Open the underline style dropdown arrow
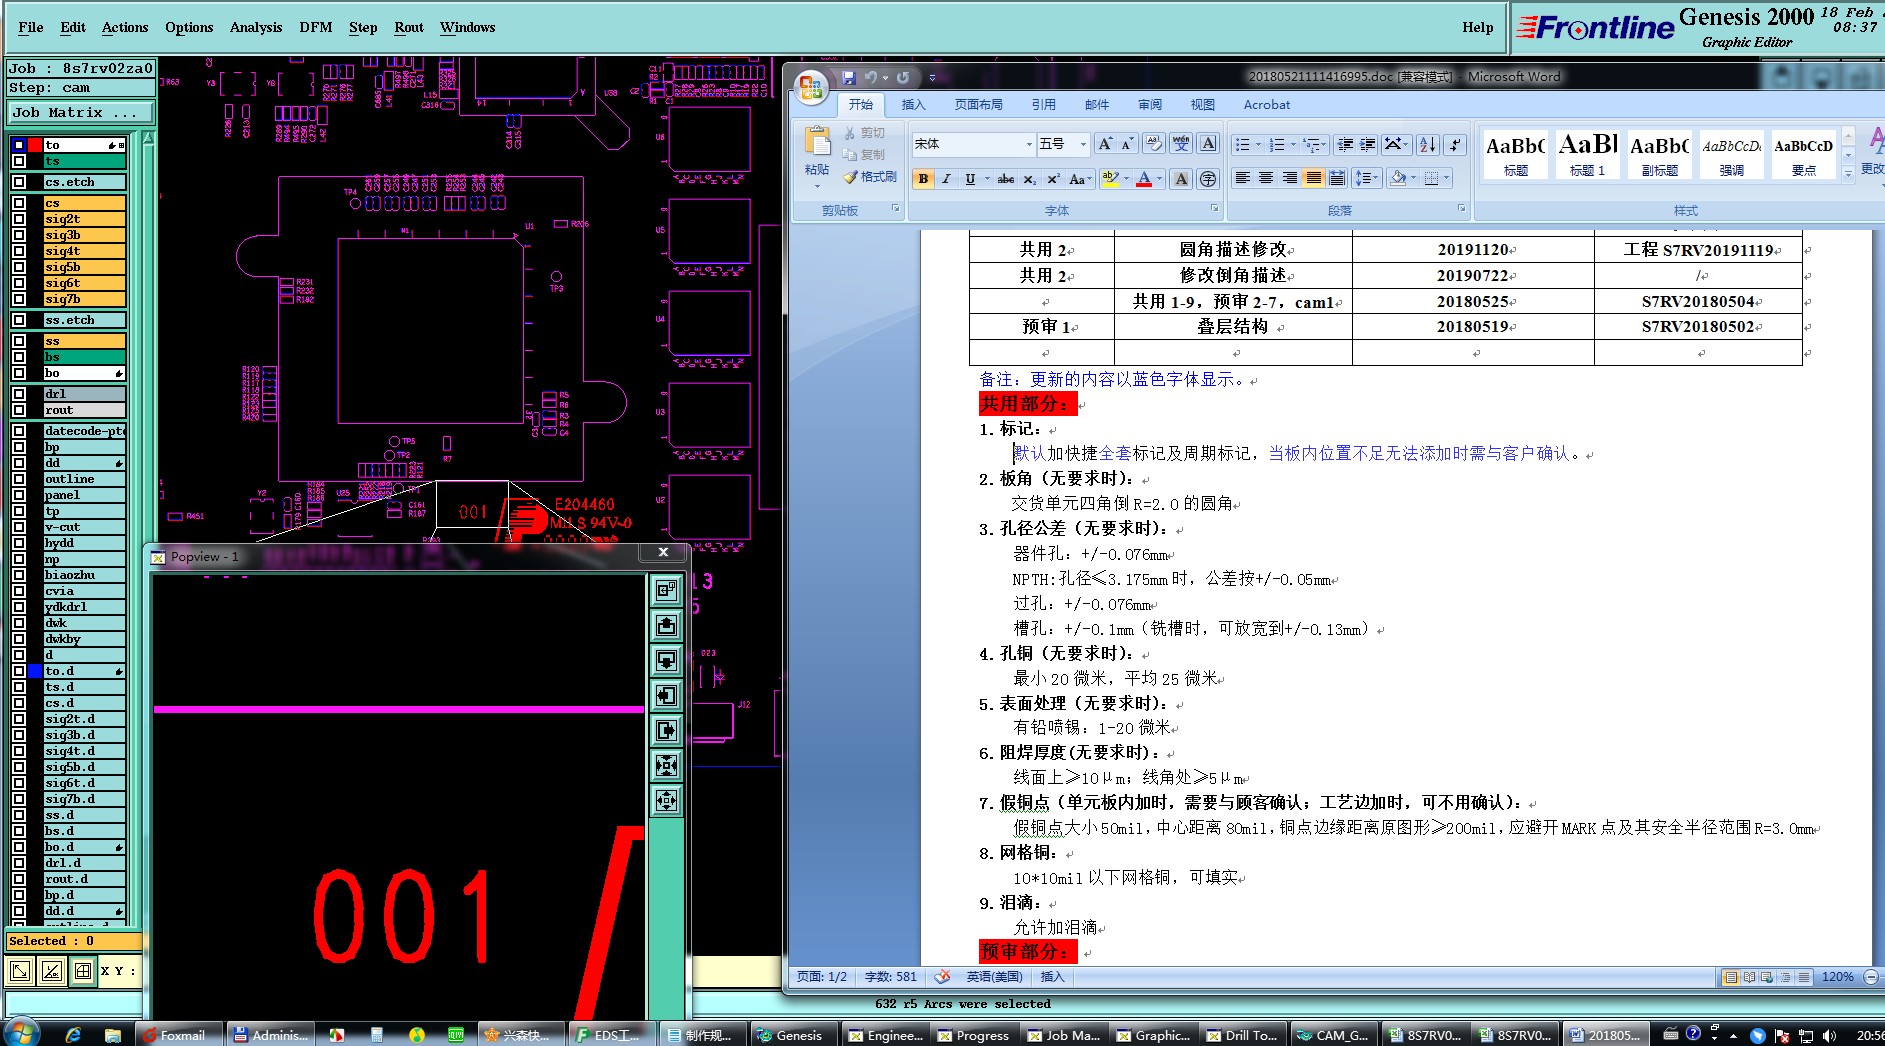1885x1046 pixels. pos(987,179)
